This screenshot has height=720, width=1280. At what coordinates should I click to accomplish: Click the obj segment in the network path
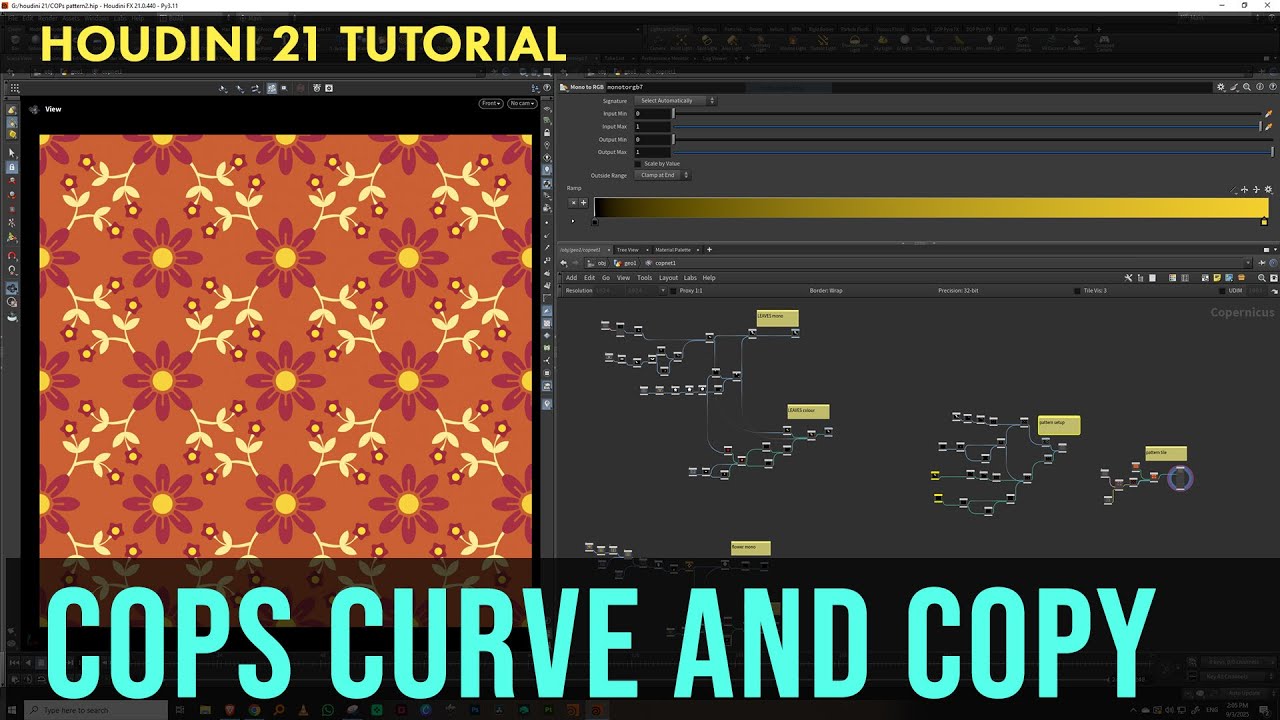pyautogui.click(x=602, y=263)
